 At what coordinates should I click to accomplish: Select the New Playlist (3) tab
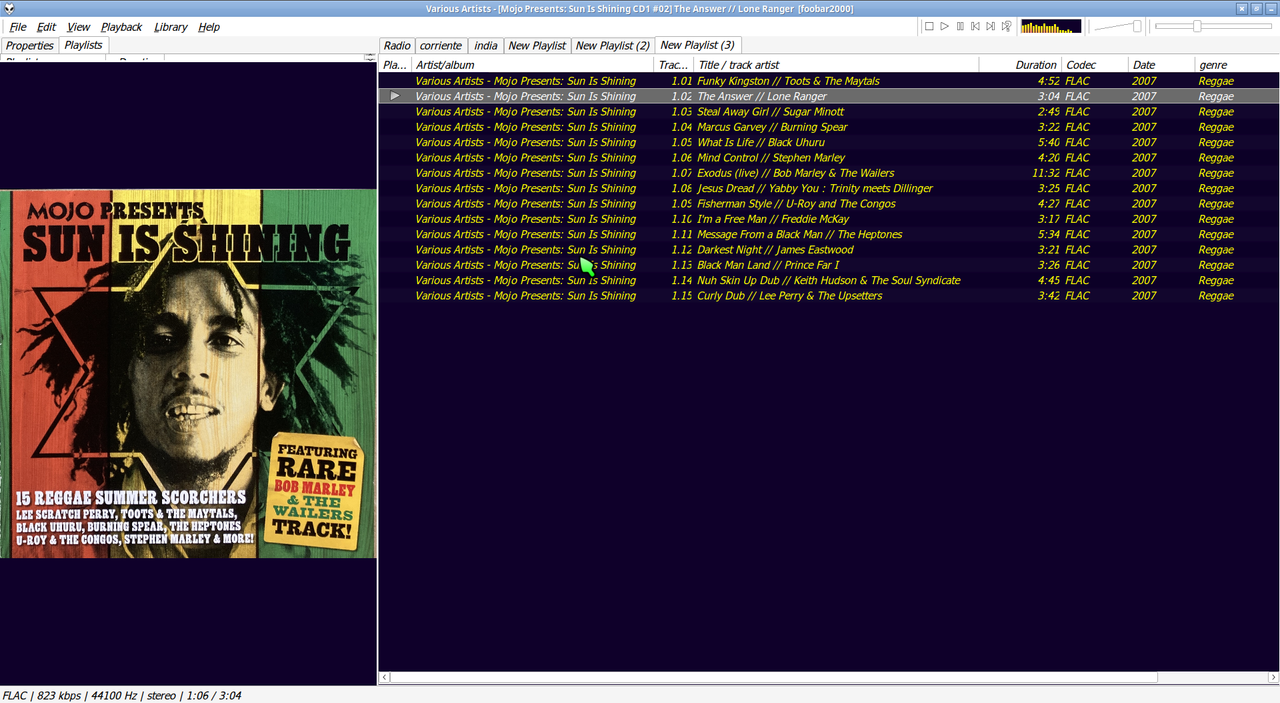pyautogui.click(x=698, y=45)
